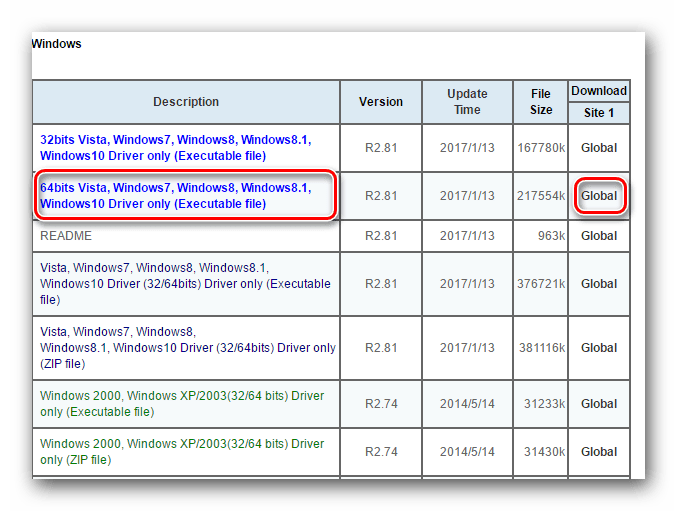This screenshot has width=677, height=511.
Task: Open Windows 2000/XP ZIP driver description
Action: tap(182, 451)
